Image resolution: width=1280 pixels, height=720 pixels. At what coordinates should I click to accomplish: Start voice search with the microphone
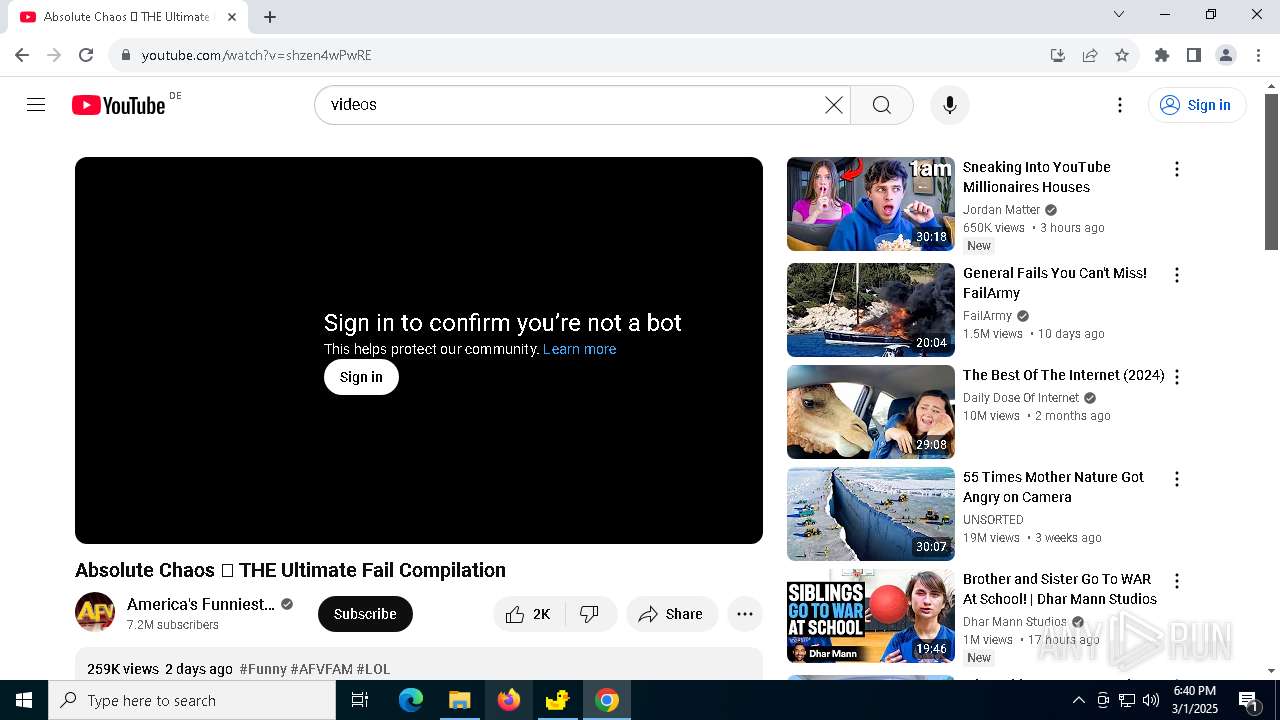click(x=949, y=105)
